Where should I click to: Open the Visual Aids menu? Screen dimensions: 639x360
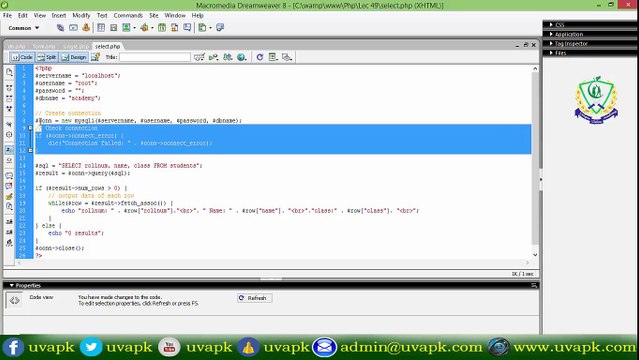click(x=287, y=57)
